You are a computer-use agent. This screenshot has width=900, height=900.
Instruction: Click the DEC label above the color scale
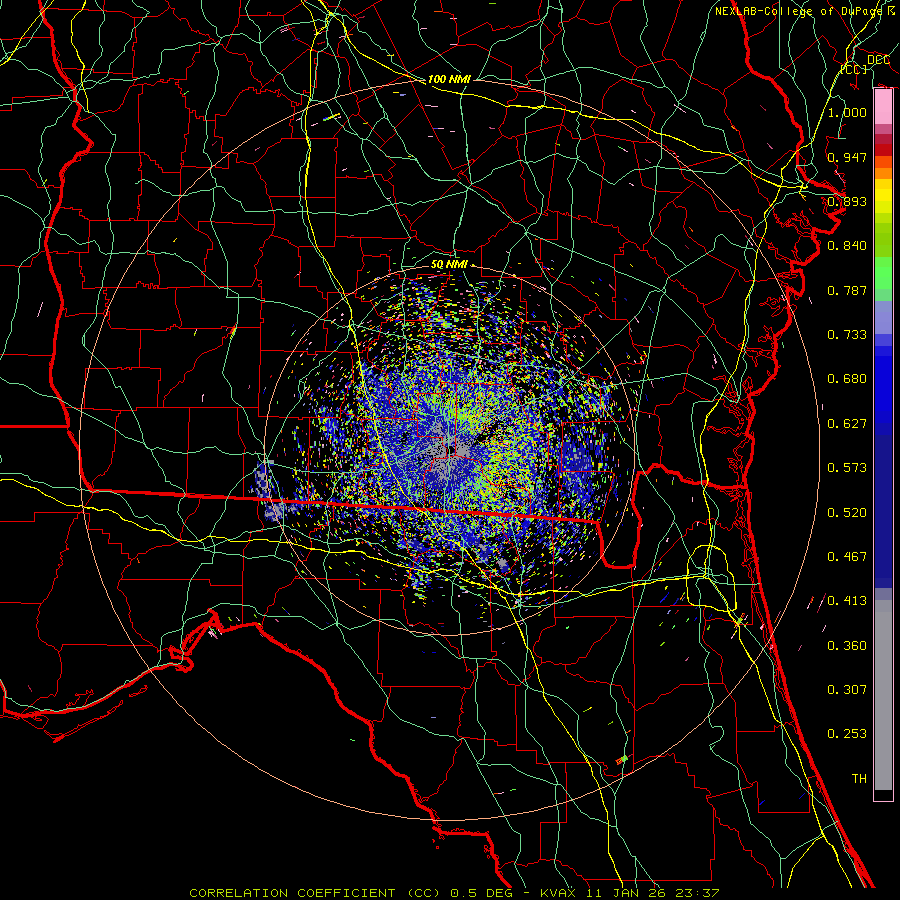pos(878,60)
